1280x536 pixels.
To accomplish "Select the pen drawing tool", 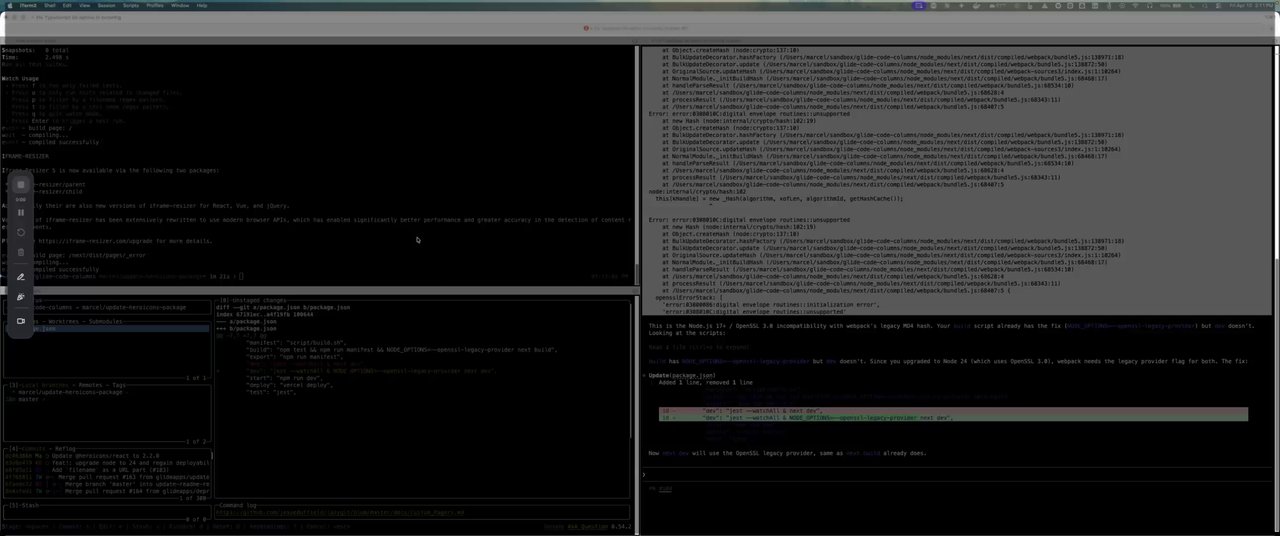I will (21, 277).
